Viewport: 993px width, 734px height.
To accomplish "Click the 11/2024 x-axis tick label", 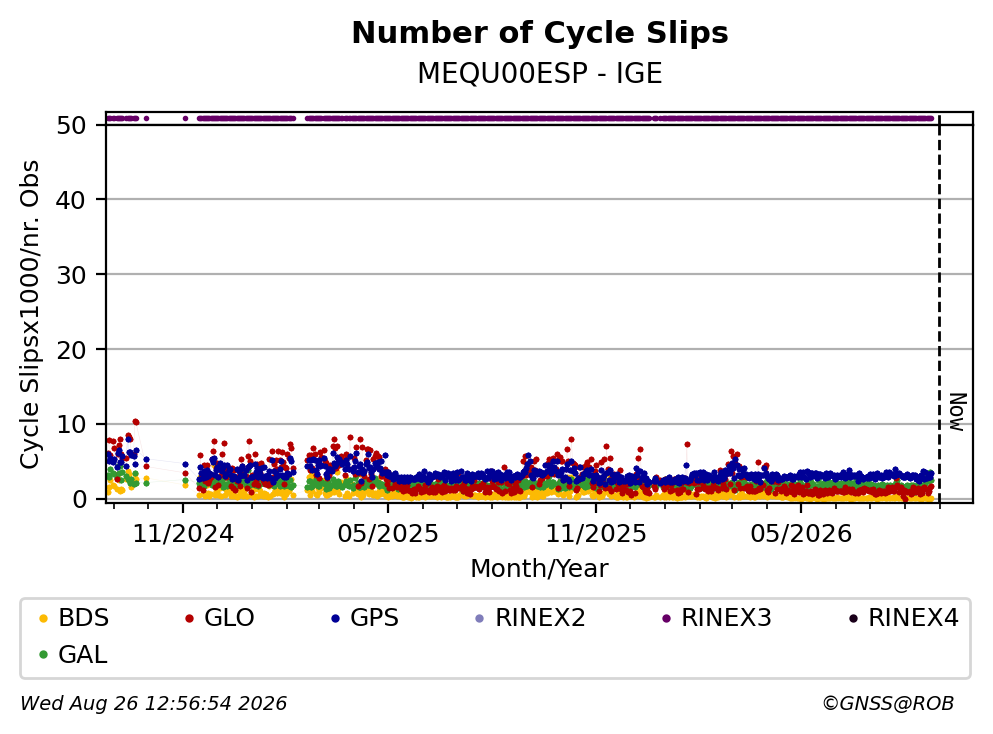I will pyautogui.click(x=183, y=534).
